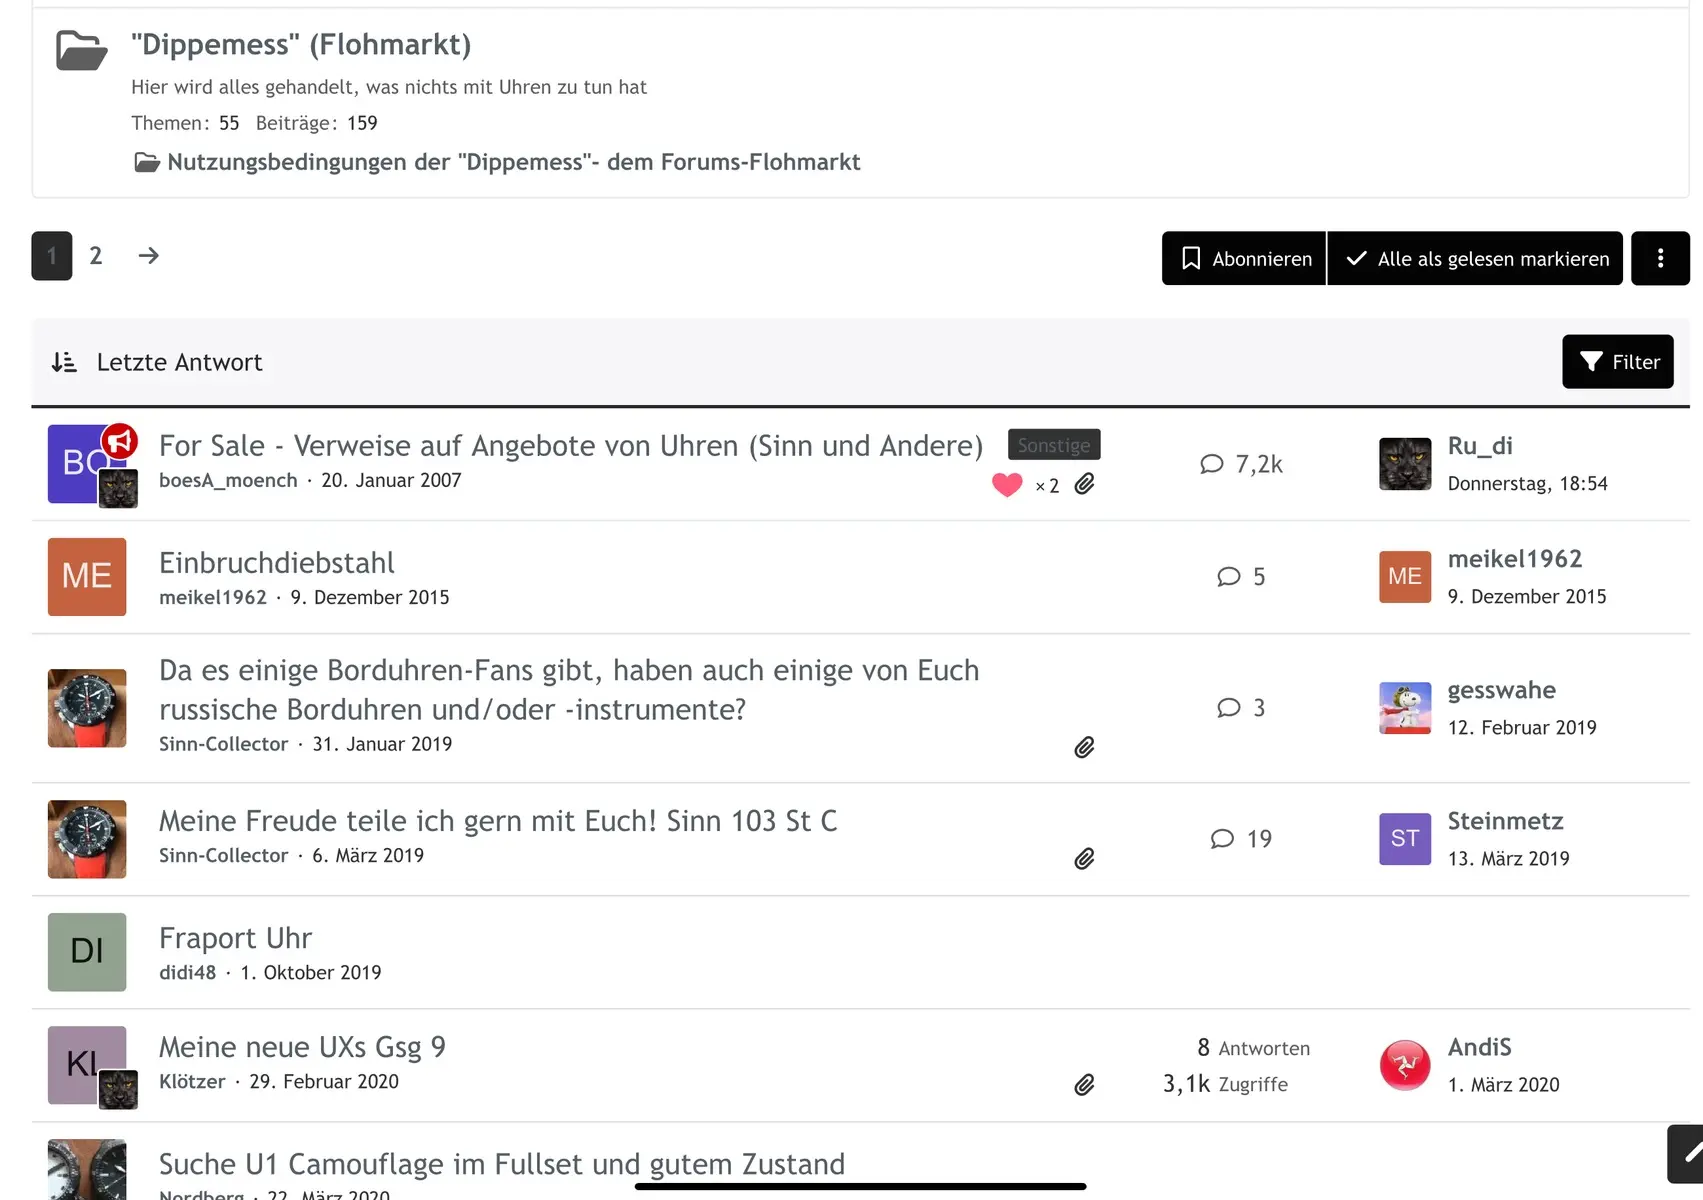The width and height of the screenshot is (1703, 1200).
Task: Click the Dippemess folder icon
Action: pyautogui.click(x=81, y=50)
